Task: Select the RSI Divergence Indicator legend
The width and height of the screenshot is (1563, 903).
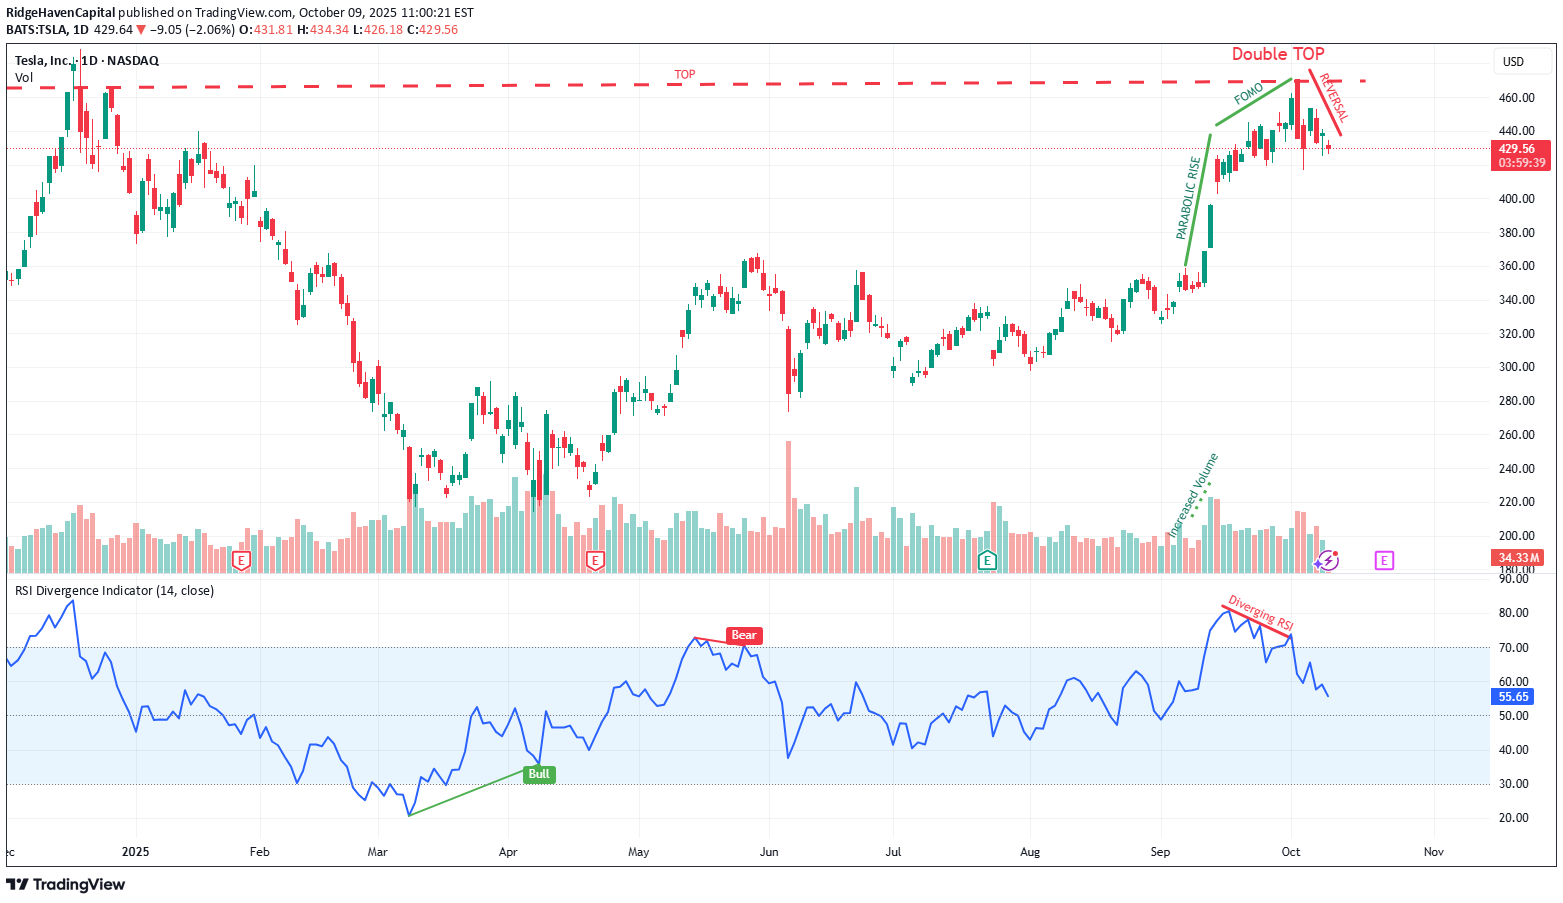Action: point(114,591)
